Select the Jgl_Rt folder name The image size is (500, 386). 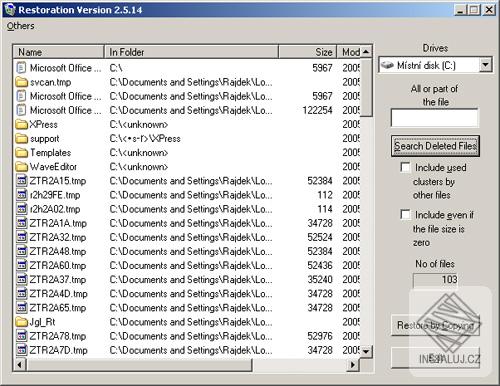pyautogui.click(x=42, y=322)
